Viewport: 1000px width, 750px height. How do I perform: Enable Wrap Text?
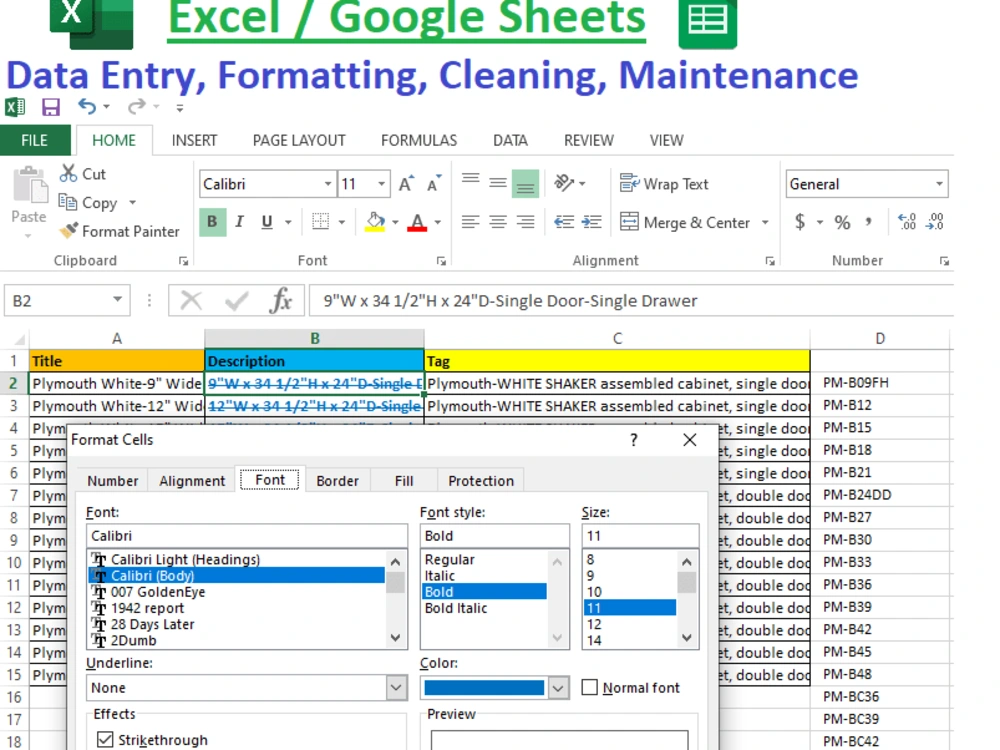coord(664,184)
